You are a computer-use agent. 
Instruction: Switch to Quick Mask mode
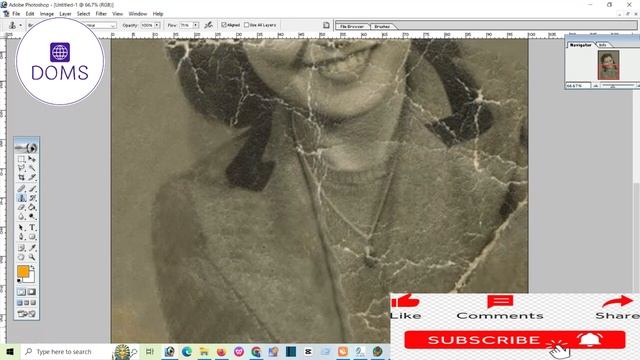click(x=32, y=292)
